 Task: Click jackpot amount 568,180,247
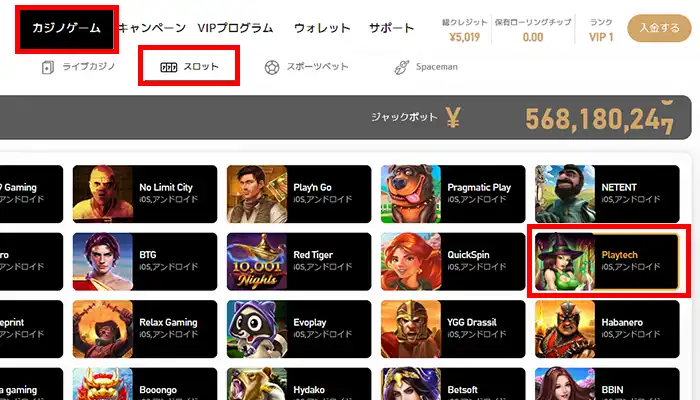(600, 120)
